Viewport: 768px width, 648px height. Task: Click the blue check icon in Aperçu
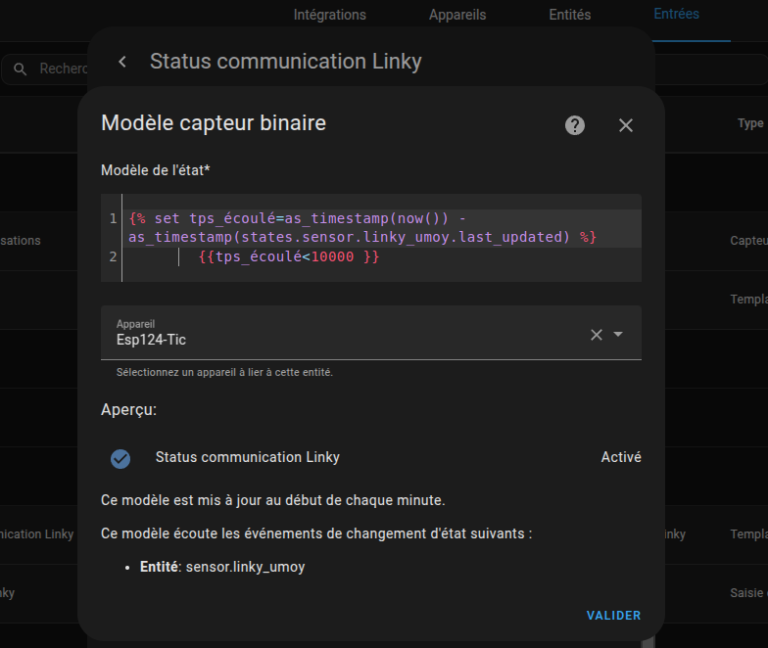click(120, 458)
